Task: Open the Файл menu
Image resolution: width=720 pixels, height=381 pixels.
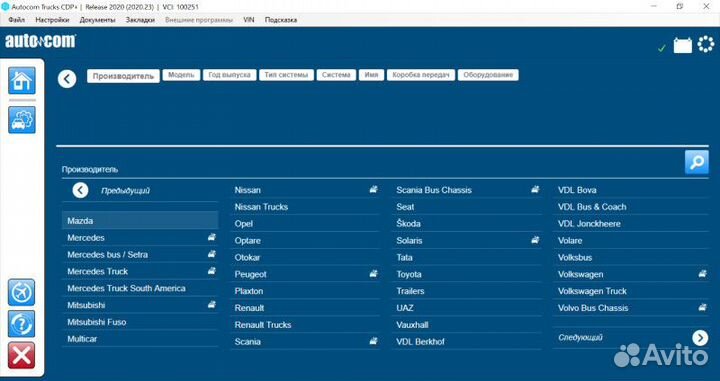Action: click(17, 20)
